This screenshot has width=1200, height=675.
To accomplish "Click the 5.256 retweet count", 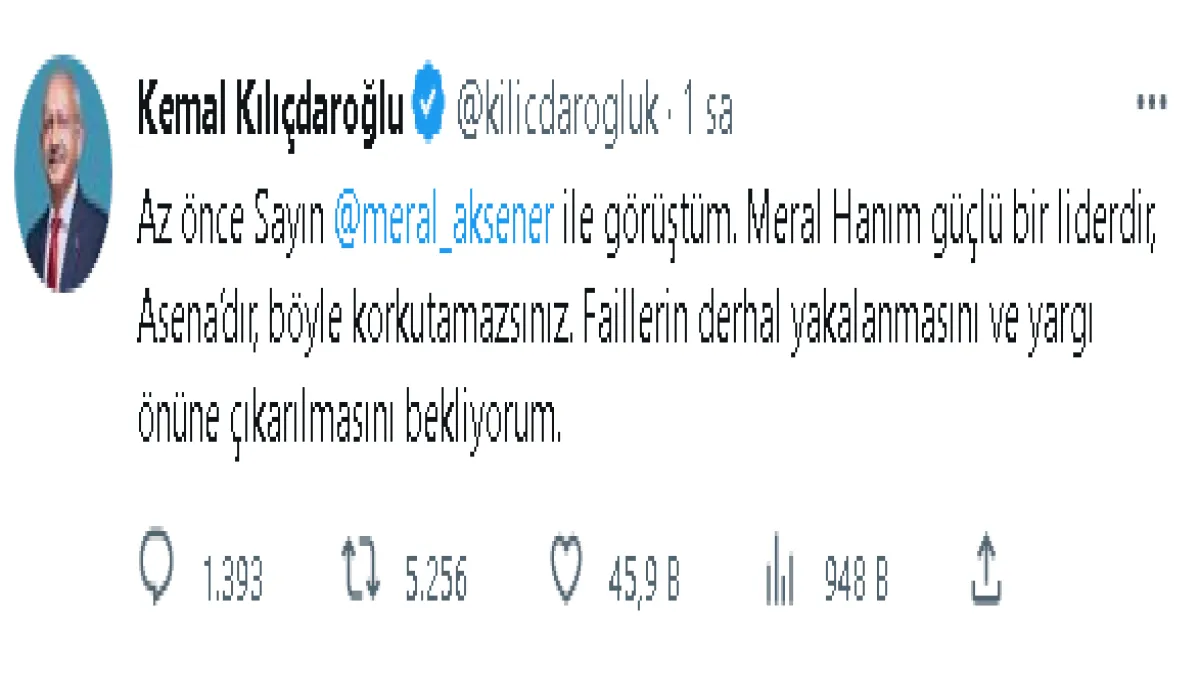I will click(x=436, y=581).
